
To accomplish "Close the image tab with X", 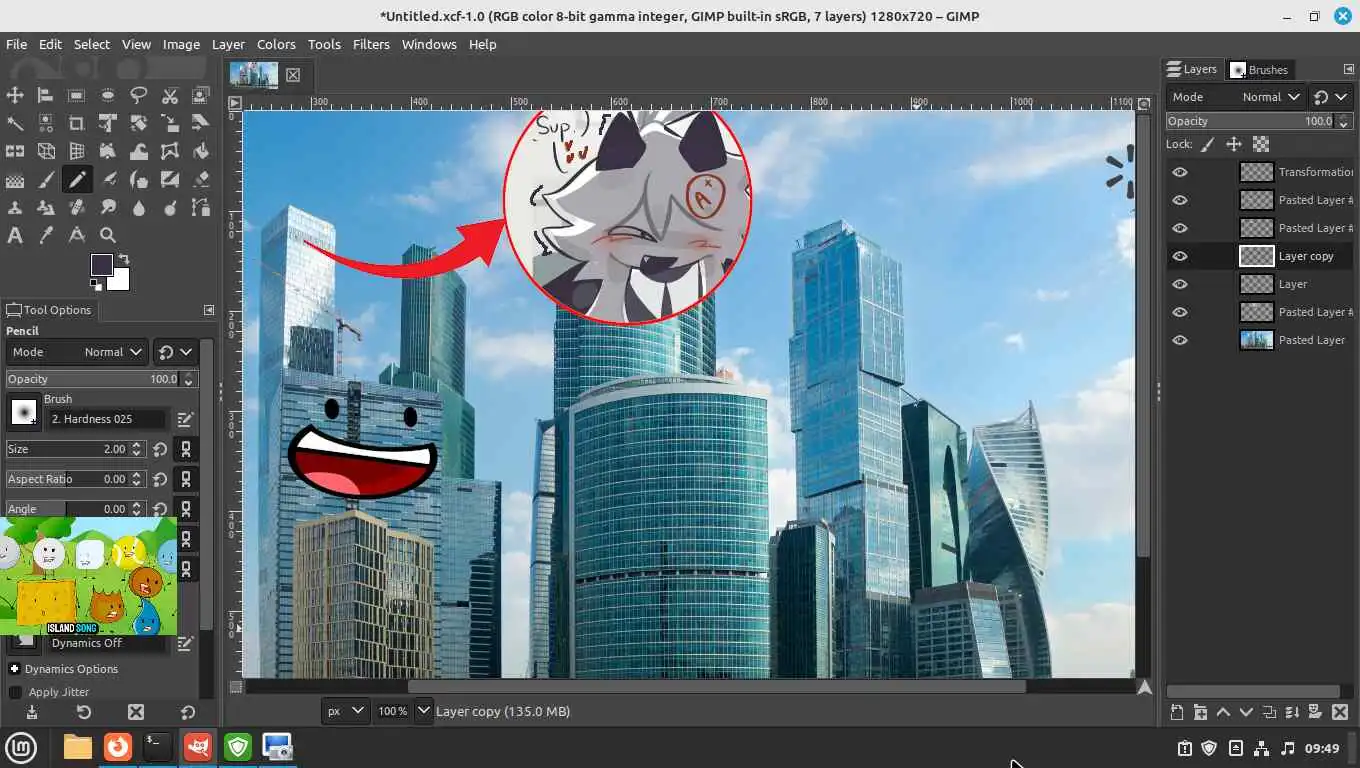I will pyautogui.click(x=293, y=75).
